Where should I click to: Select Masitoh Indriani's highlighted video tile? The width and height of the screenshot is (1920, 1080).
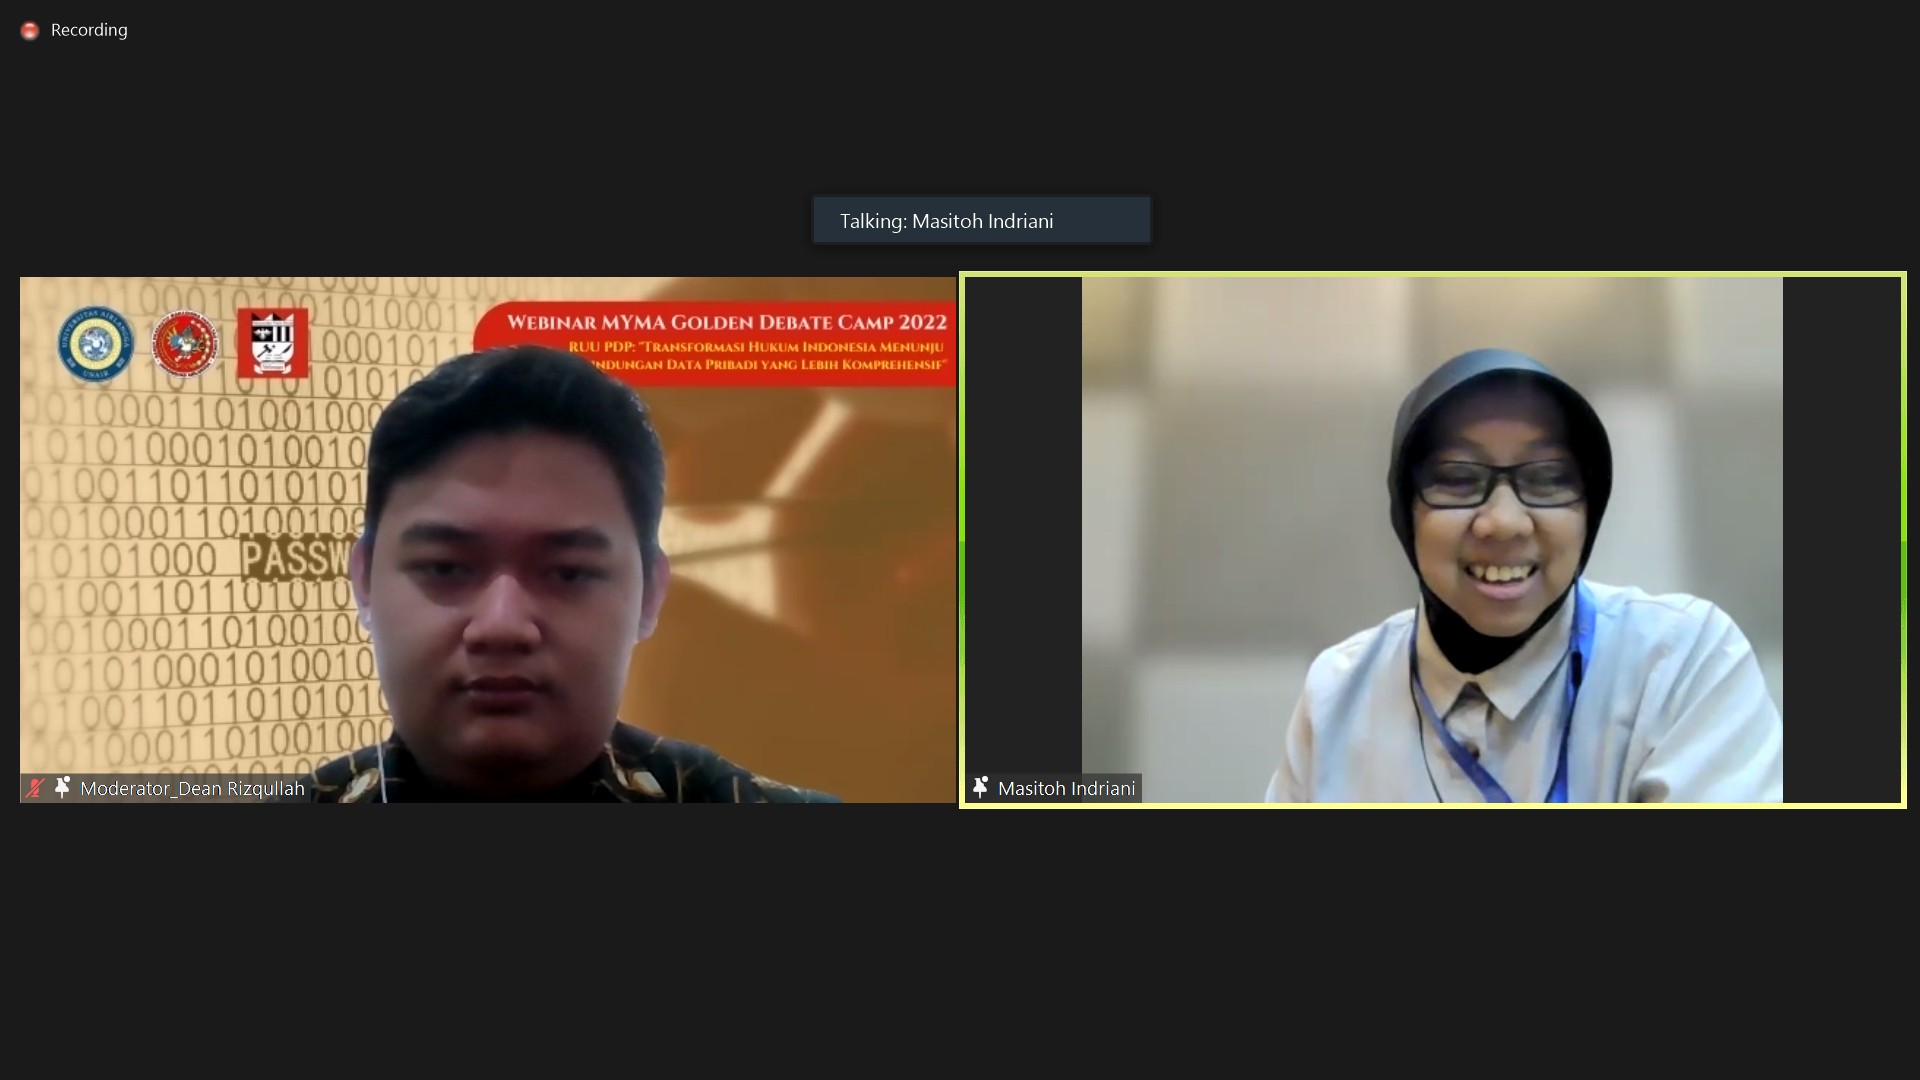[1432, 540]
